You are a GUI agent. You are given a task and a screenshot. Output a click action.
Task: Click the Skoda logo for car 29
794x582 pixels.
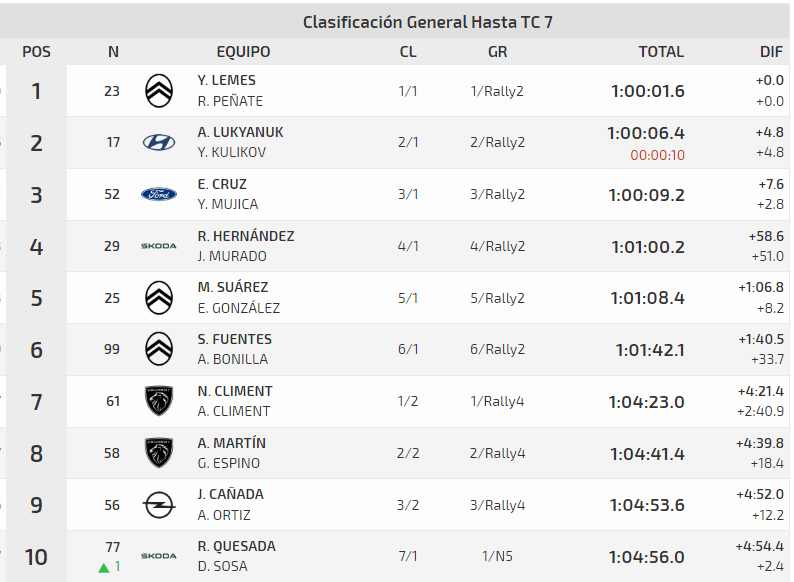tap(159, 246)
